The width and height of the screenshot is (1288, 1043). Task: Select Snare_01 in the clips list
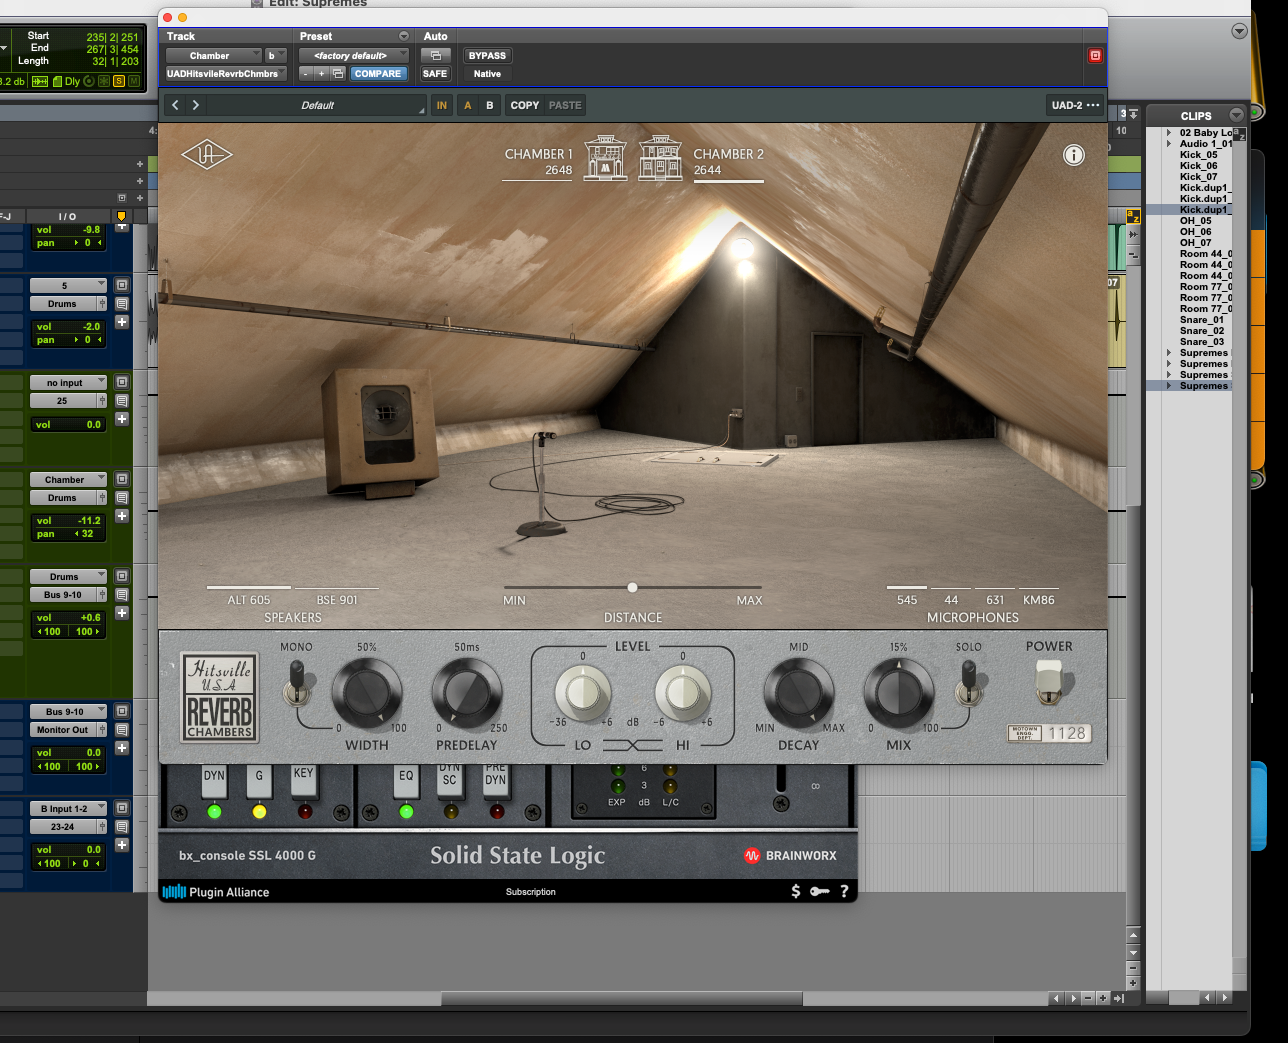click(1201, 320)
